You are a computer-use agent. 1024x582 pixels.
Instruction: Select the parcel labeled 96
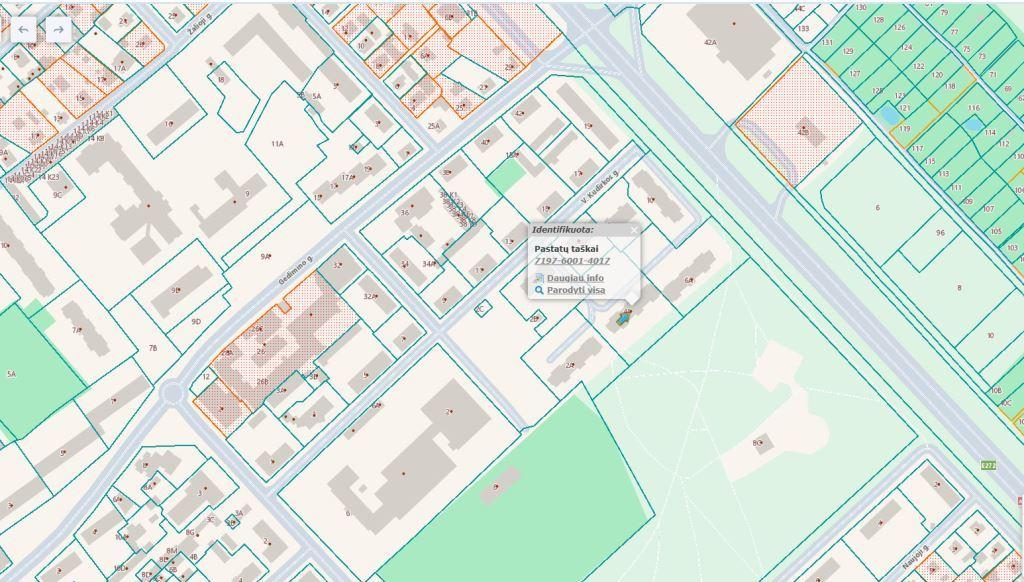(x=940, y=233)
